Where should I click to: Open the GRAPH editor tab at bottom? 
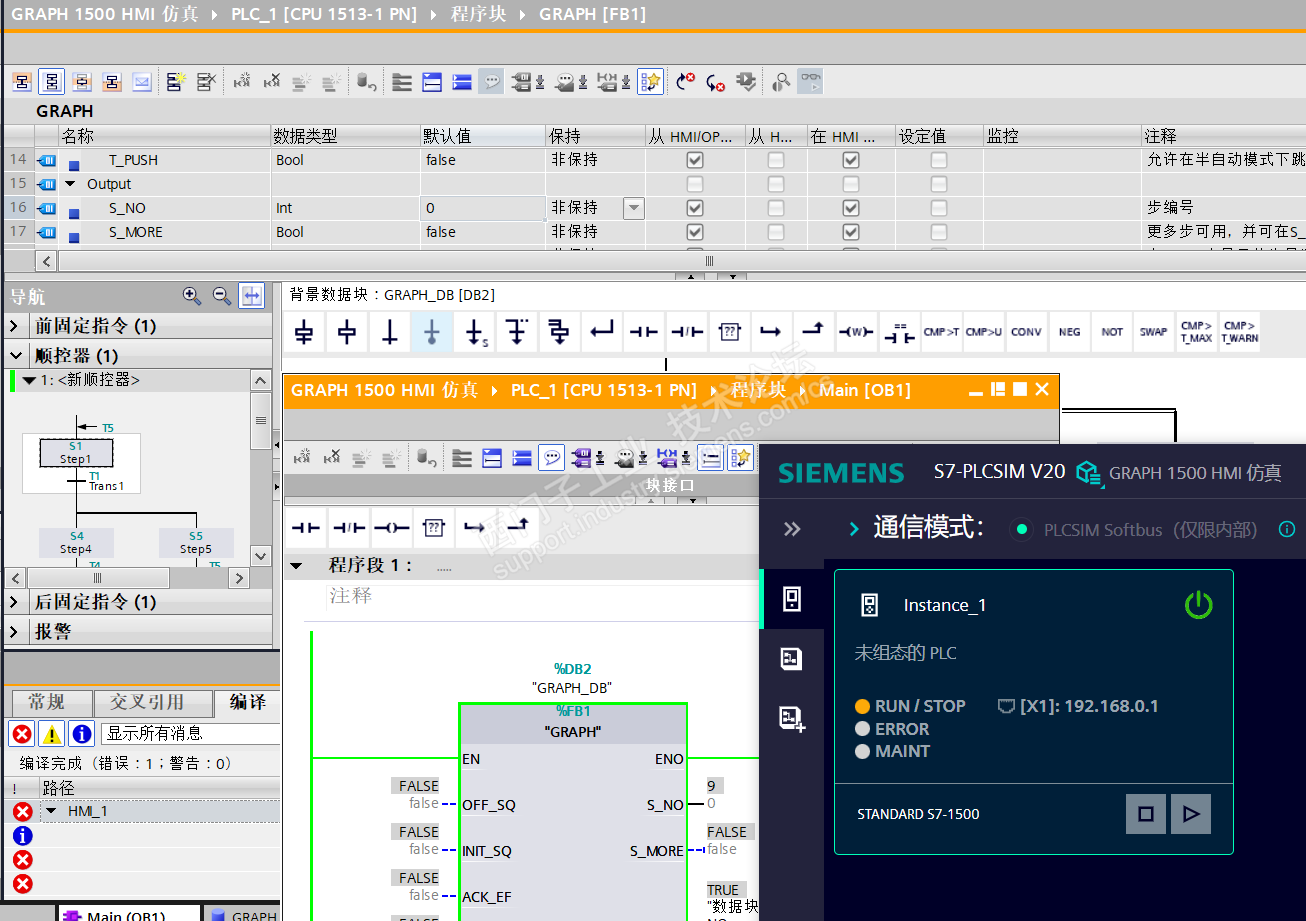[x=243, y=914]
